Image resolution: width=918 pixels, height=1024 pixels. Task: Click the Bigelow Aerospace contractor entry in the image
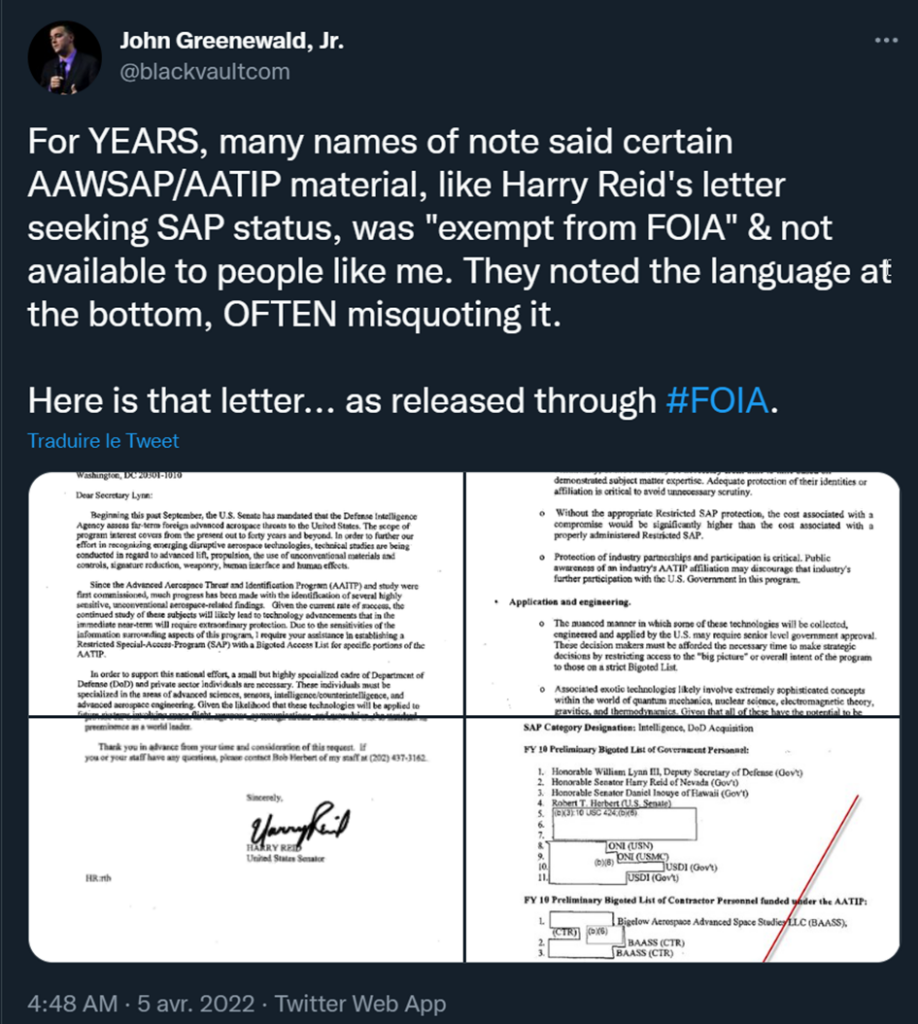coord(731,921)
